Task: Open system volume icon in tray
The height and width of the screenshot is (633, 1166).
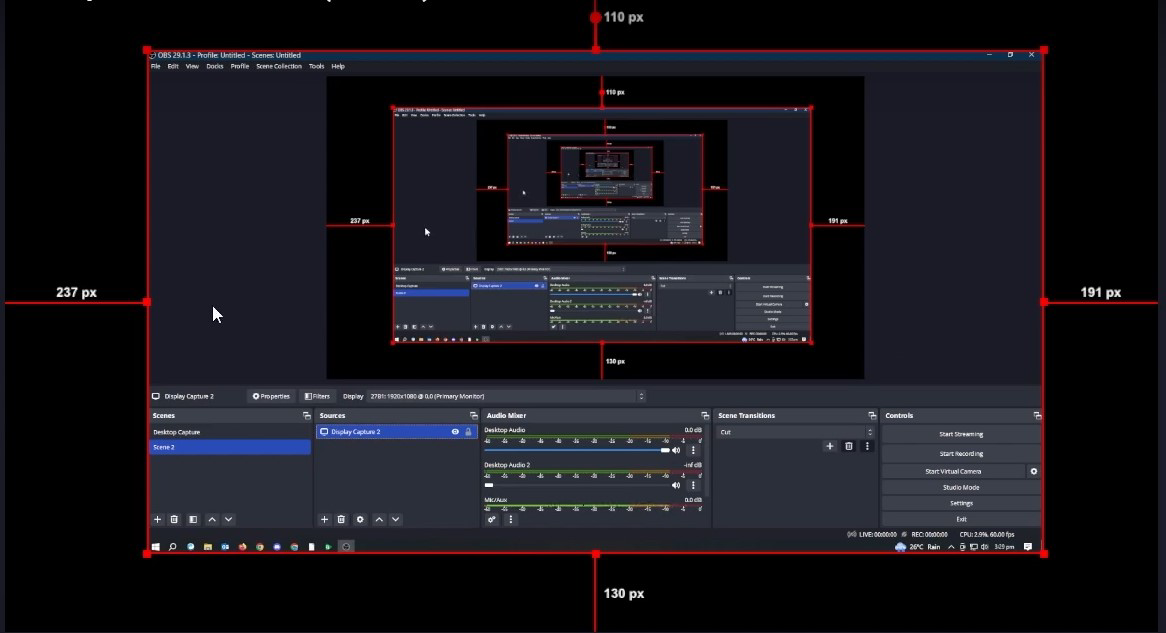Action: point(985,547)
